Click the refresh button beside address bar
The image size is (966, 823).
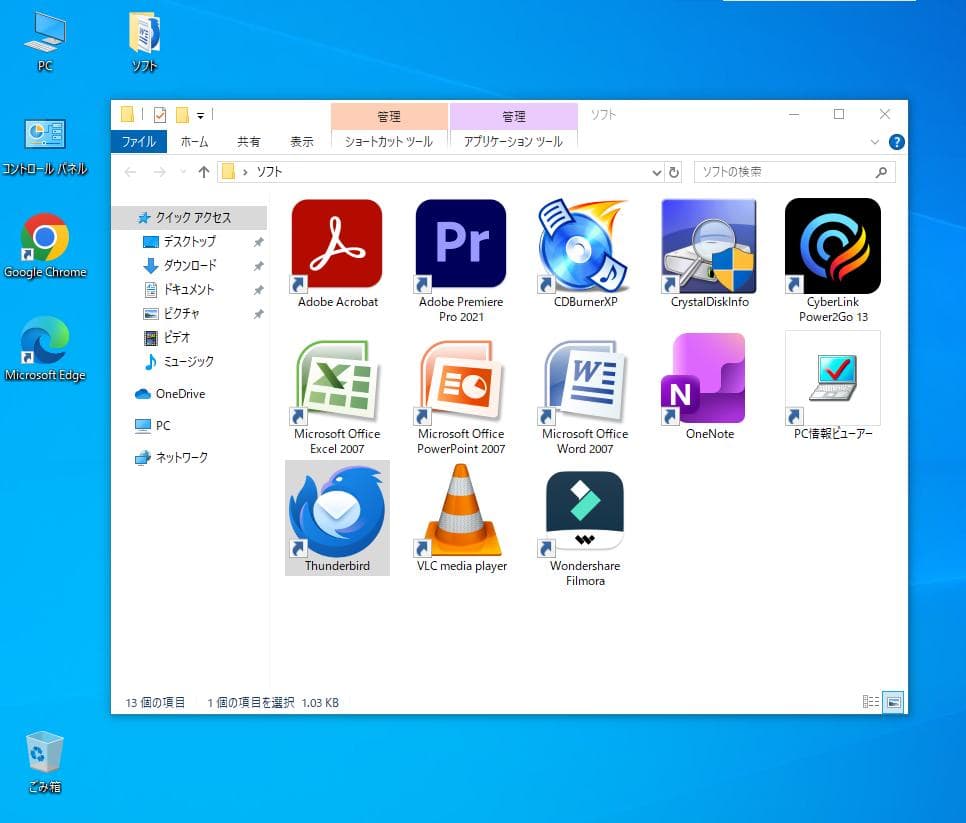point(674,172)
